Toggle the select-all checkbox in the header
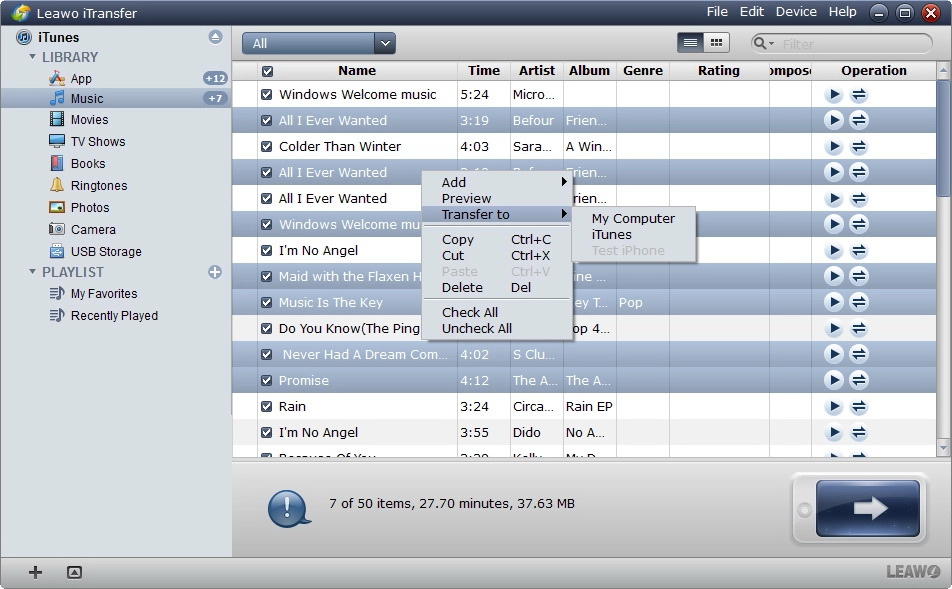 pos(265,70)
